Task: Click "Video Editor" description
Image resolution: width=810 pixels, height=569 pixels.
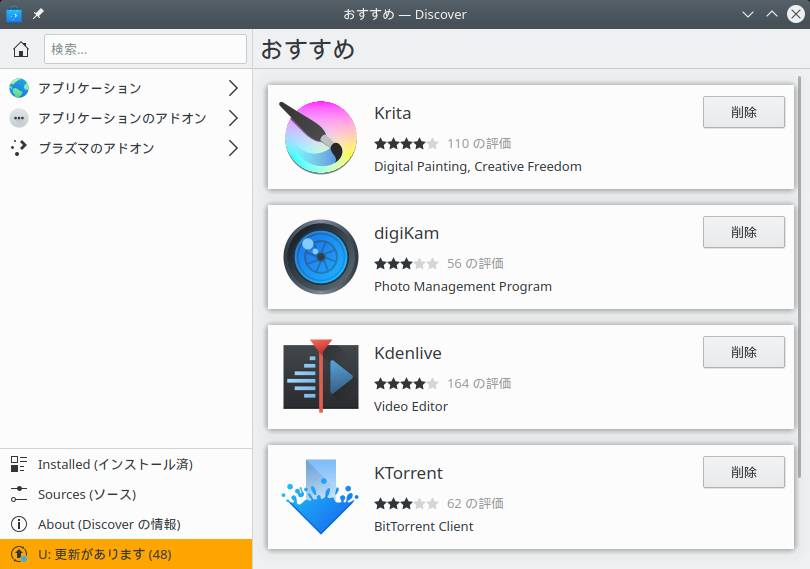Action: click(411, 406)
